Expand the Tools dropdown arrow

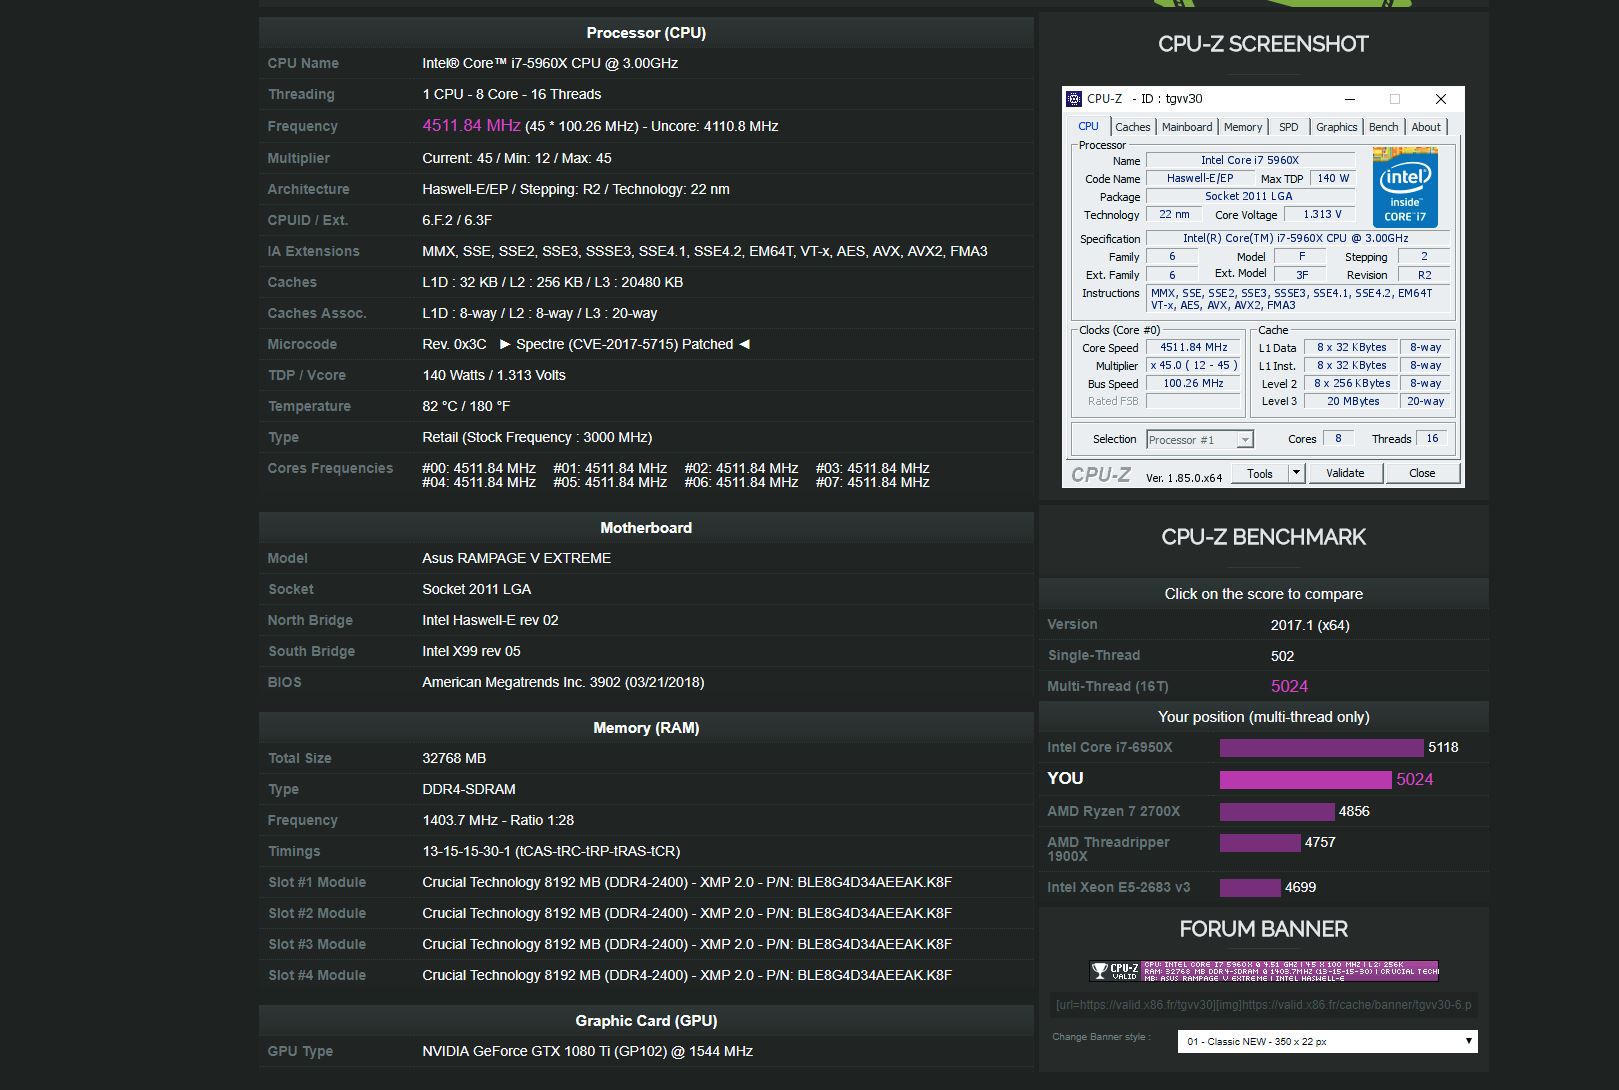pyautogui.click(x=1297, y=473)
